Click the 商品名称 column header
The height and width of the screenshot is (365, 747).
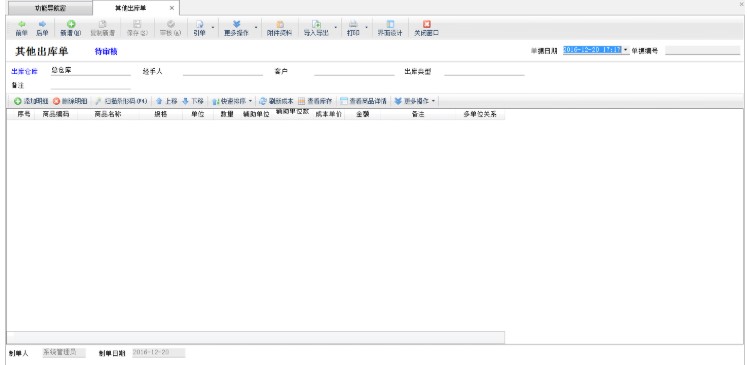click(x=108, y=115)
